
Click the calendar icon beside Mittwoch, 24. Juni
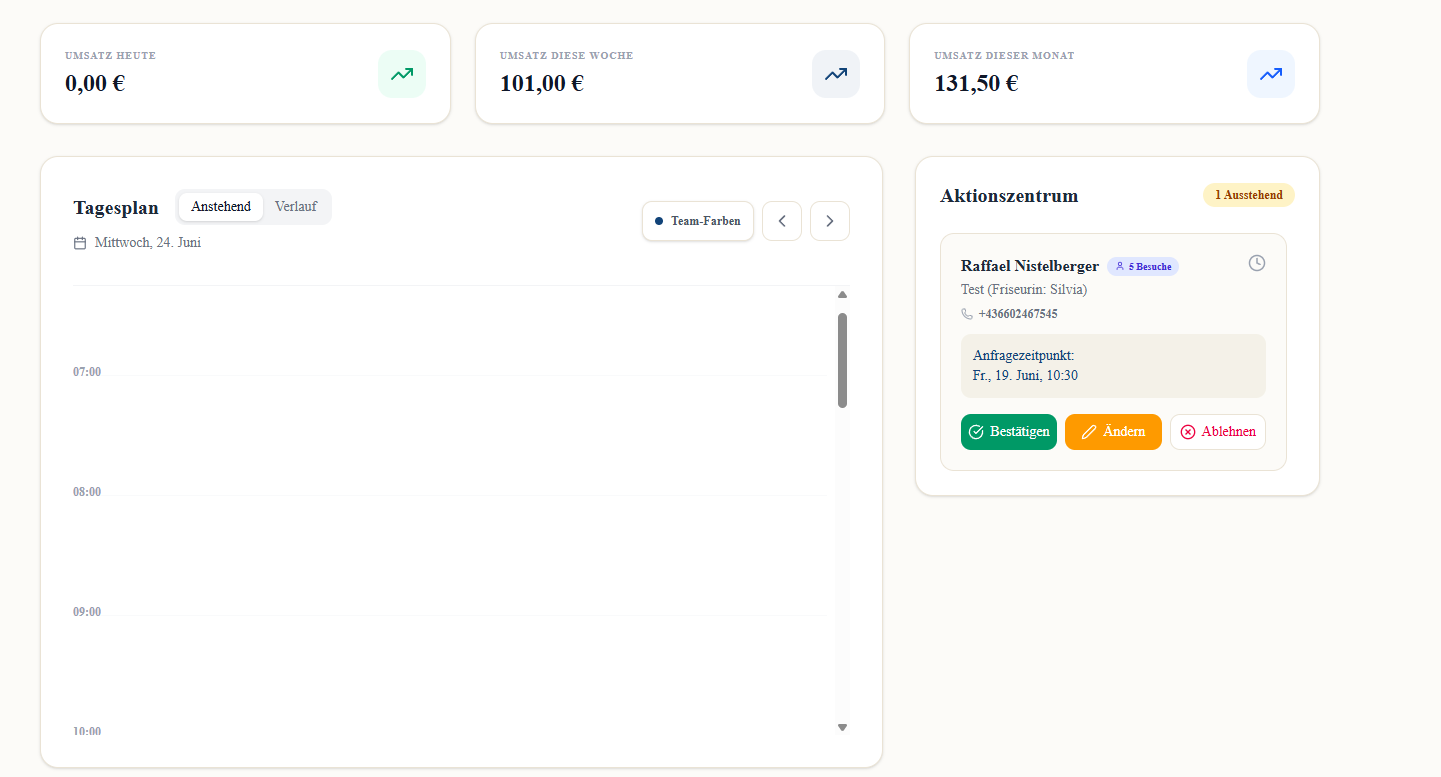click(80, 243)
